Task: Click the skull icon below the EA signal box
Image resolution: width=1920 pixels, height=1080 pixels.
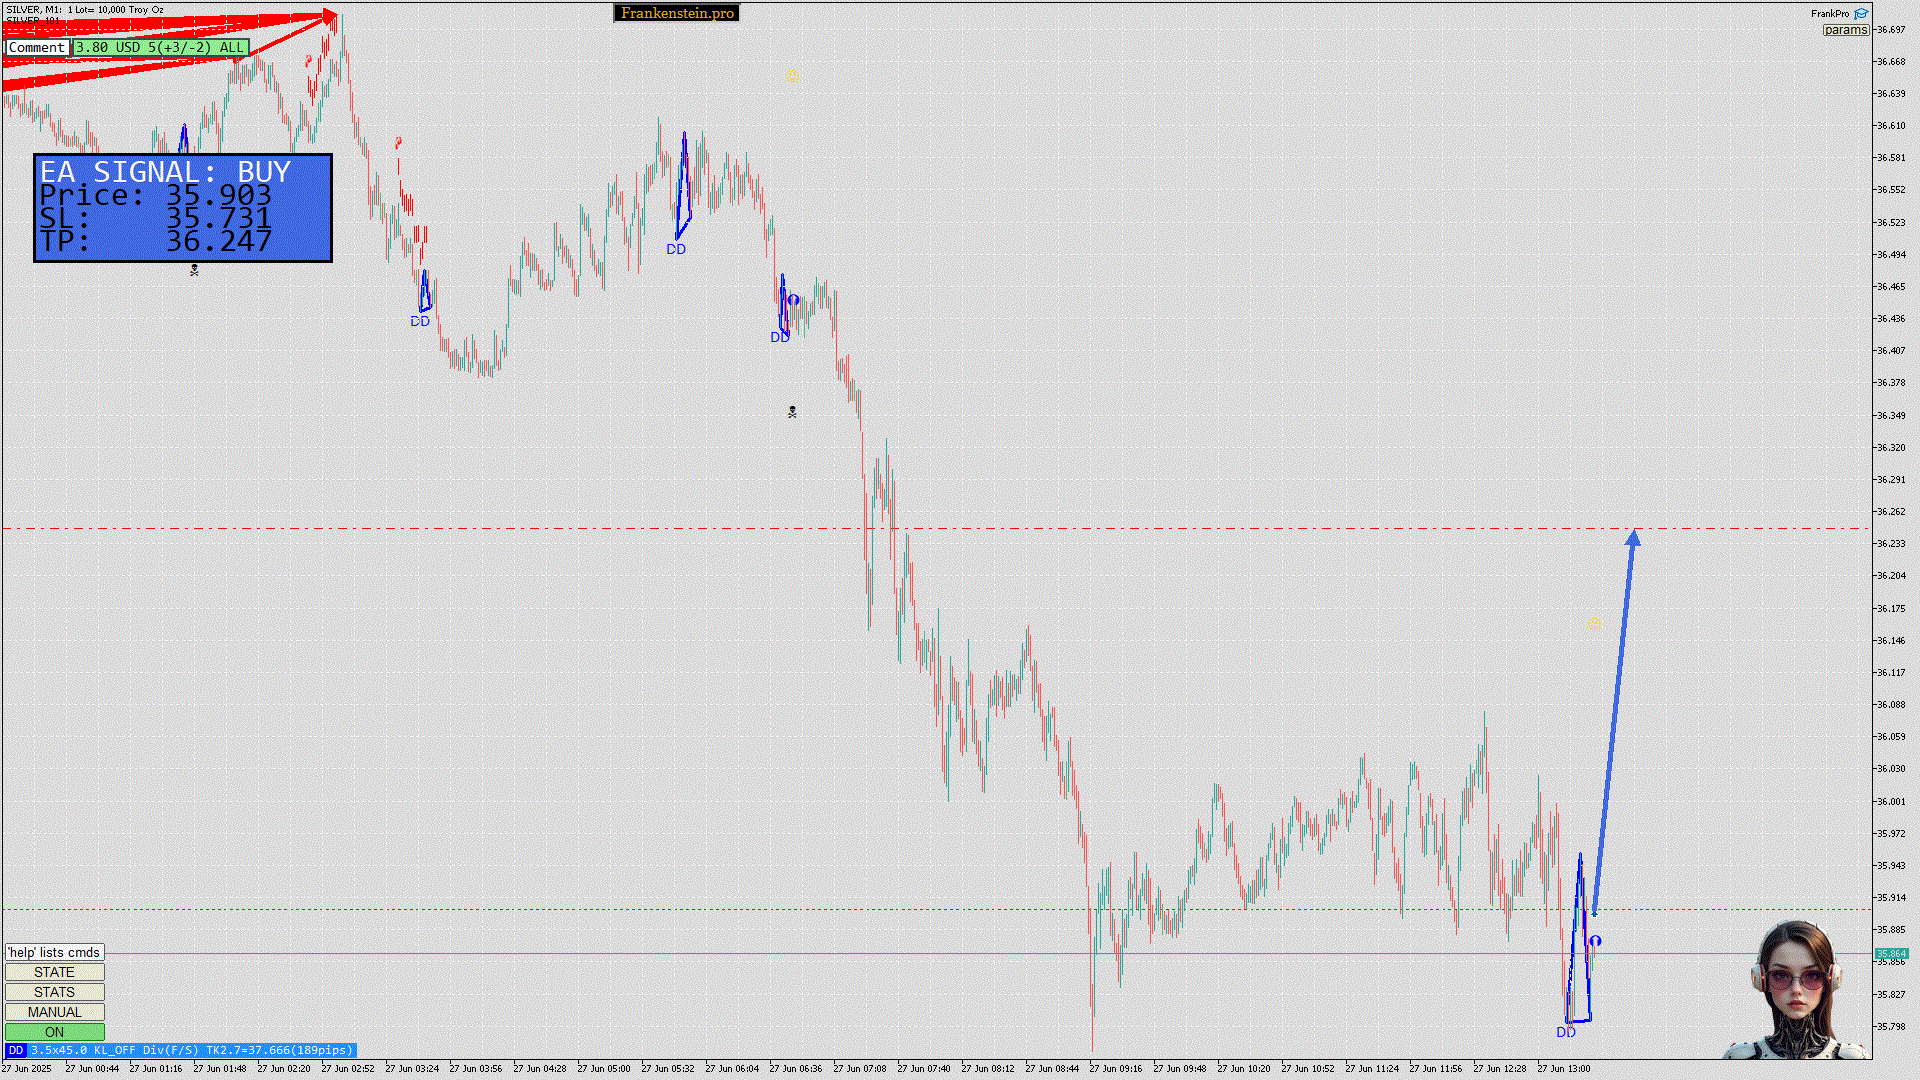Action: (194, 270)
